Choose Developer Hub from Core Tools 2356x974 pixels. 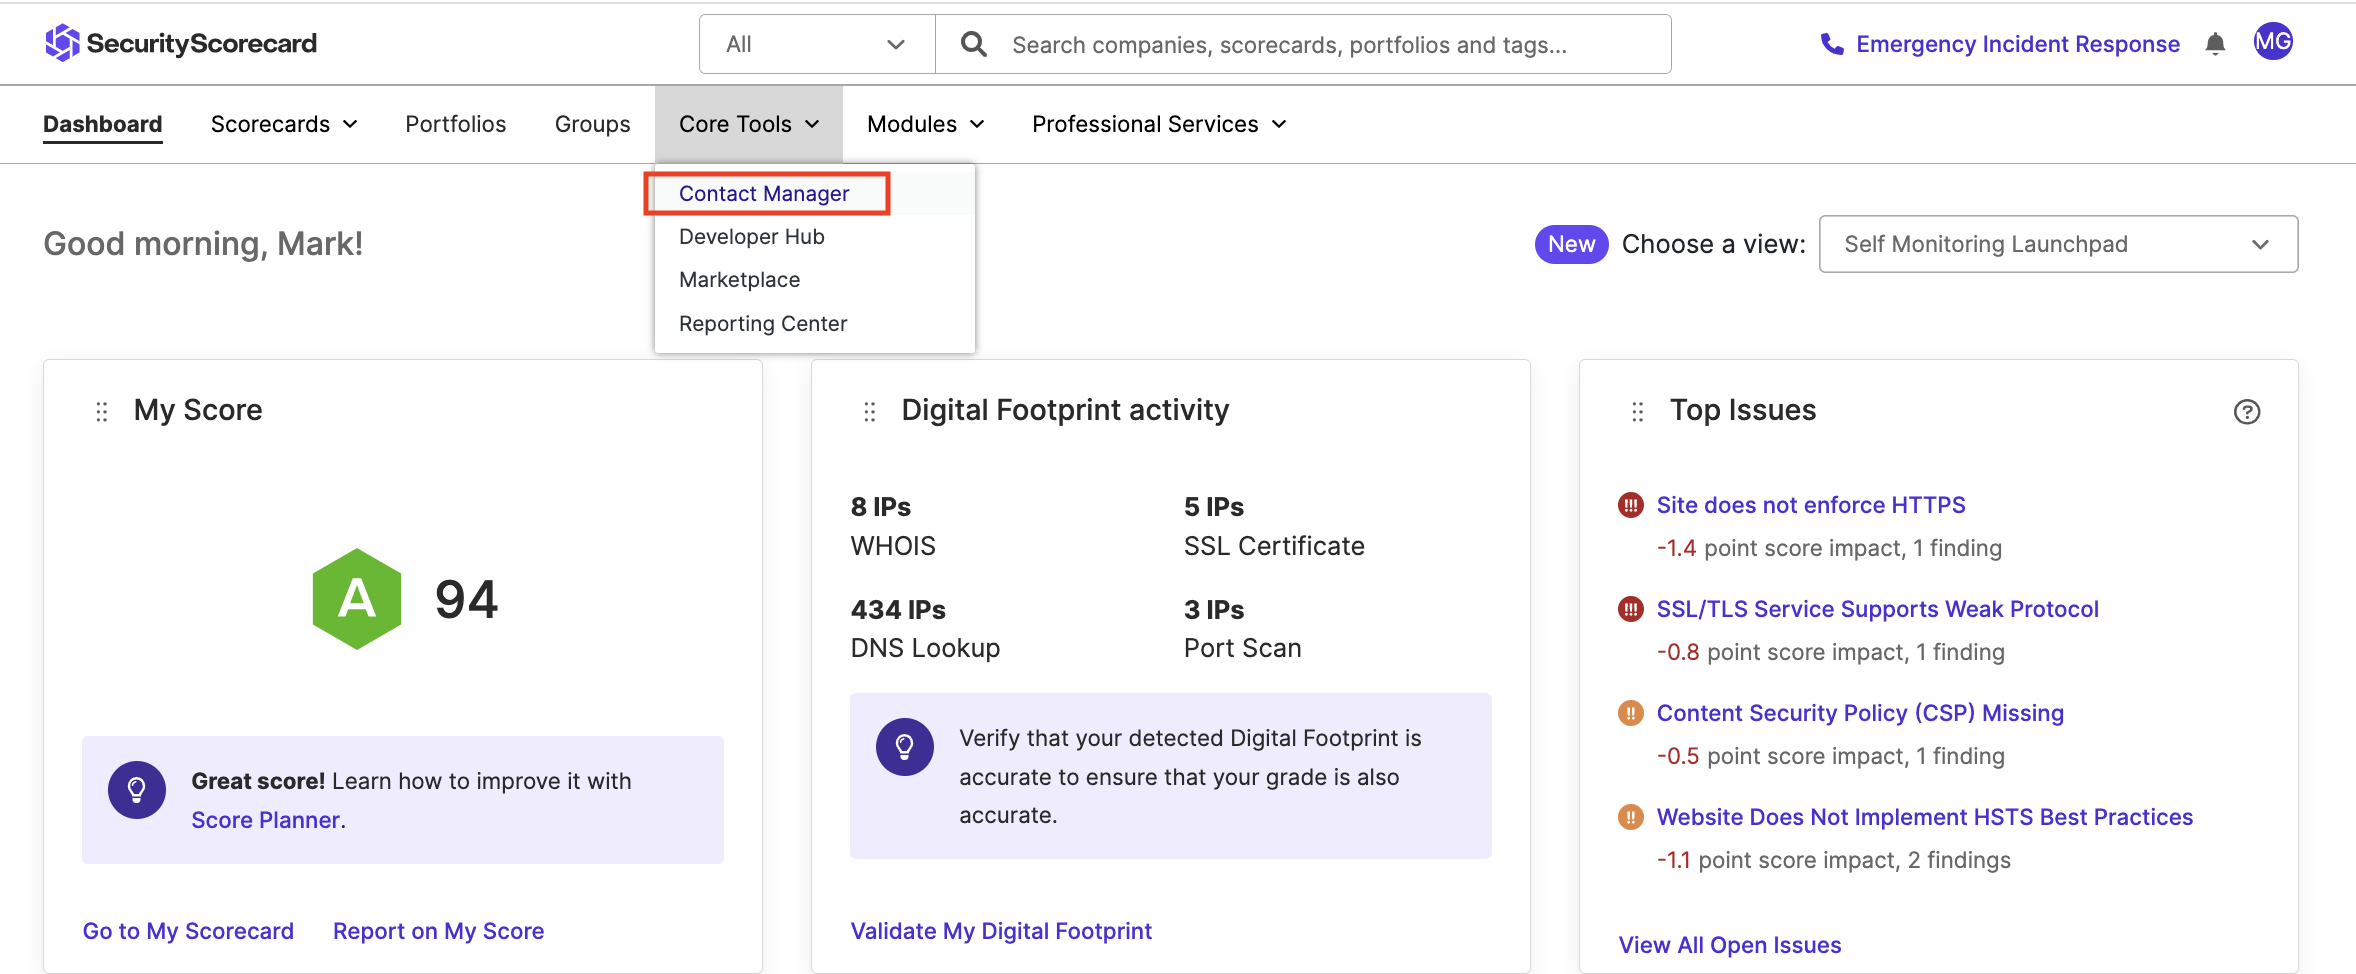click(752, 237)
